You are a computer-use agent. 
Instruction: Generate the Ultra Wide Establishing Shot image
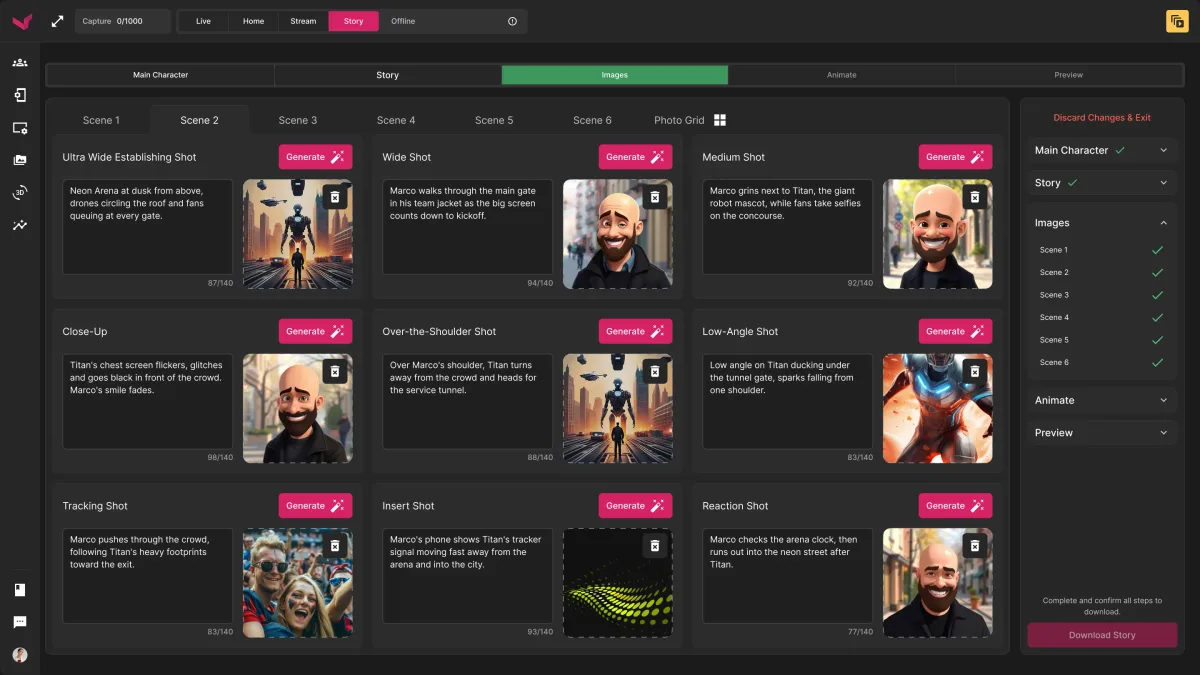tap(315, 157)
